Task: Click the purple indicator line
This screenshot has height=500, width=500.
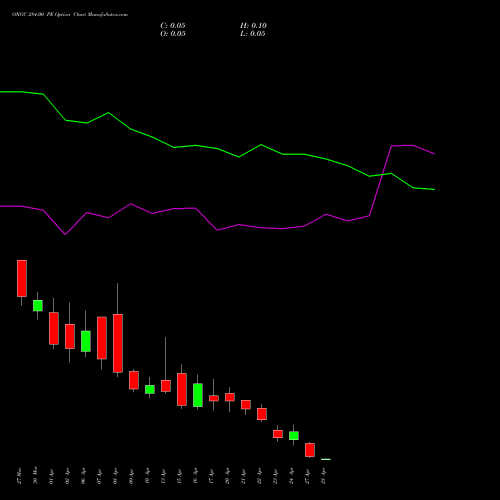Action: point(217,230)
